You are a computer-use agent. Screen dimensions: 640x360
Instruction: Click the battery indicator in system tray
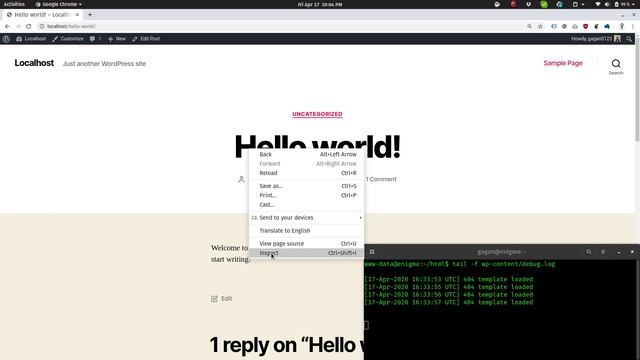[x=622, y=4]
